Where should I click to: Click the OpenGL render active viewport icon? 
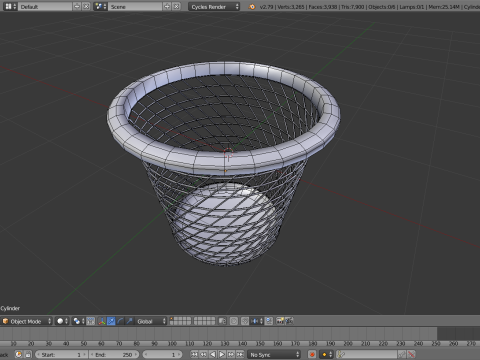coord(280,321)
